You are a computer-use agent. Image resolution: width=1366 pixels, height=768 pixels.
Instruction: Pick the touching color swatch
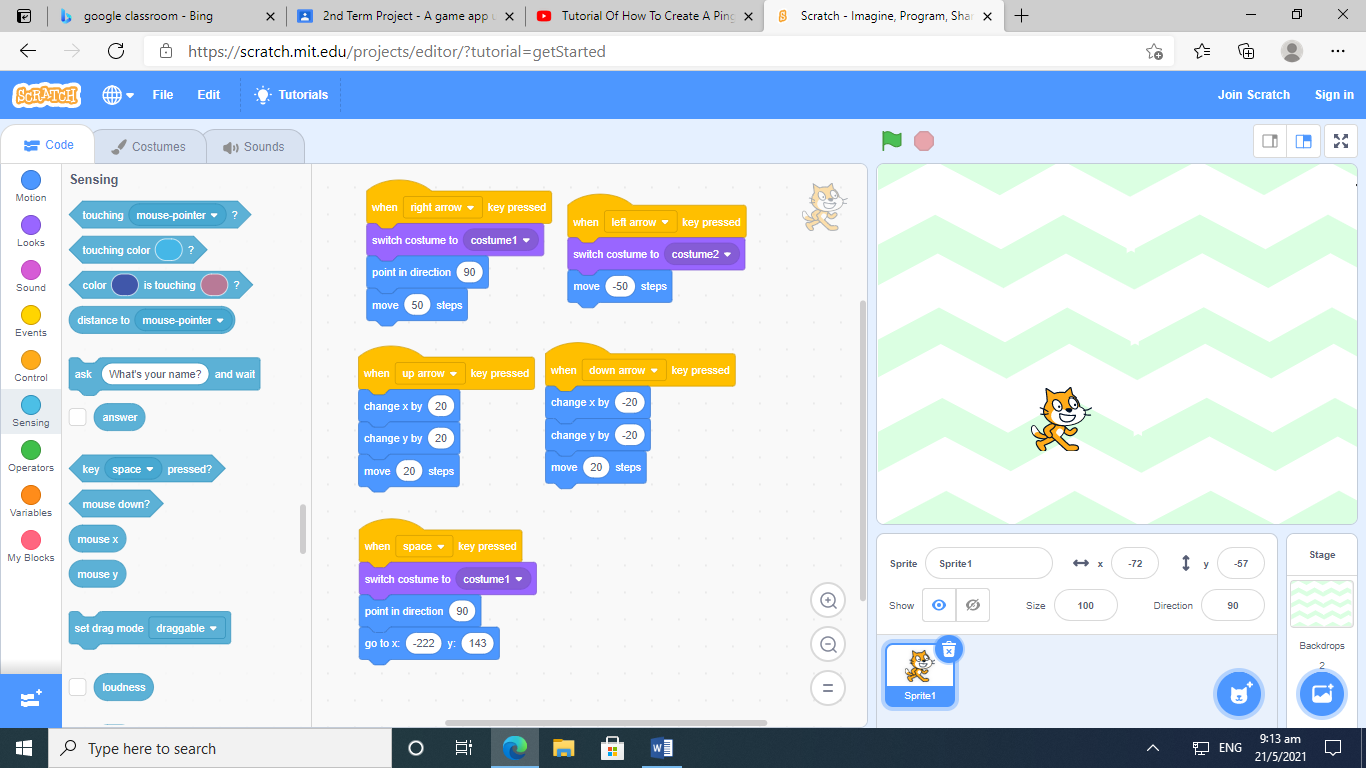168,251
